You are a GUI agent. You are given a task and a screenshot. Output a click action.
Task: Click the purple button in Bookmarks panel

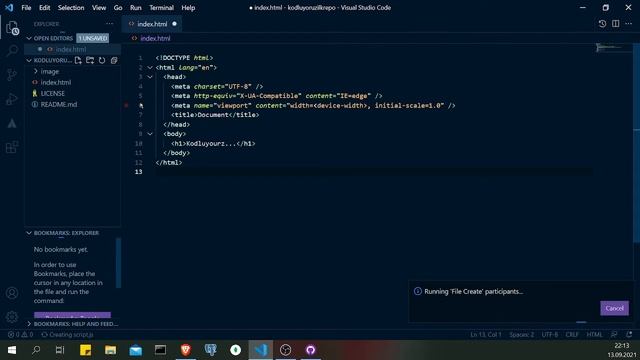click(x=72, y=316)
